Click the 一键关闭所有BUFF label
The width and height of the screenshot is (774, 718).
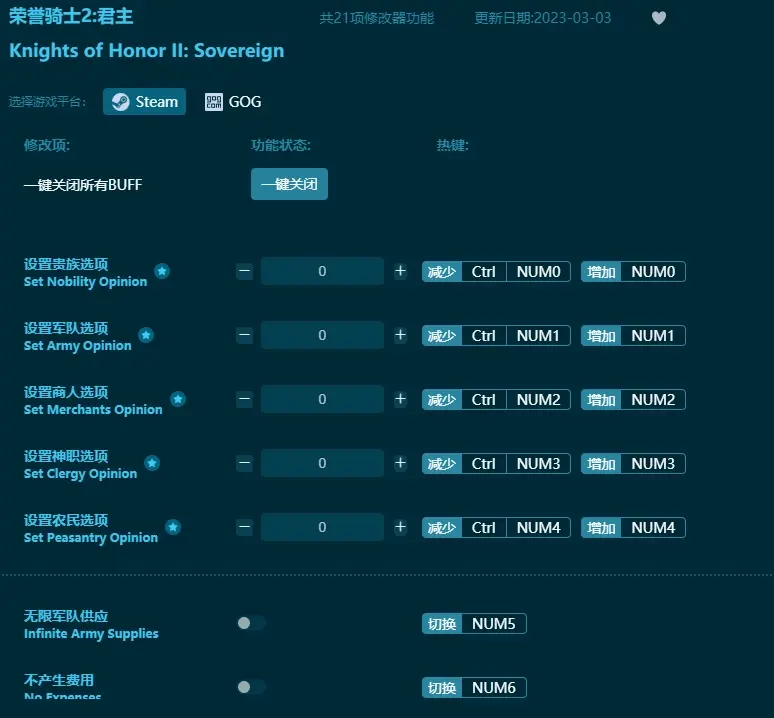pos(83,185)
